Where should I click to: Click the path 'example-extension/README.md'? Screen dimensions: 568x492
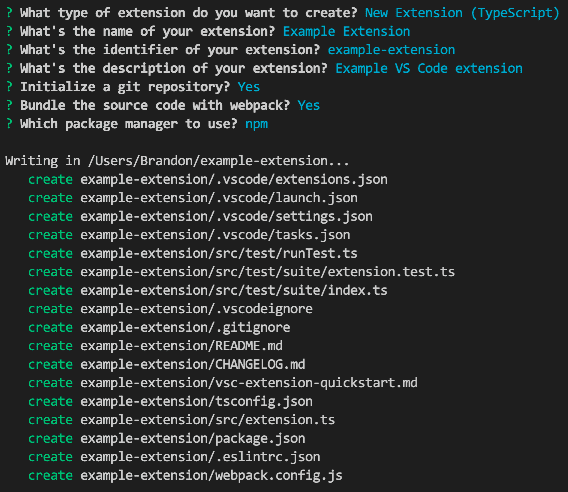181,346
